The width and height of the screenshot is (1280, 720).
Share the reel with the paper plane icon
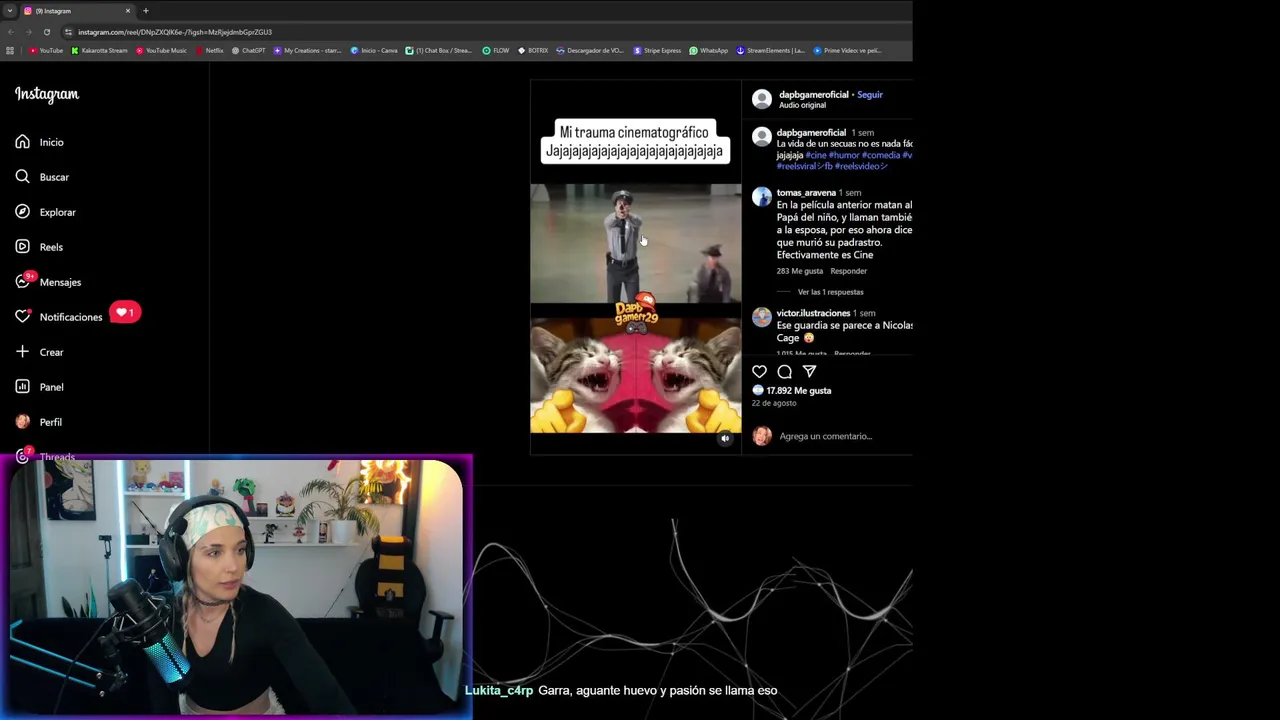[x=809, y=372]
